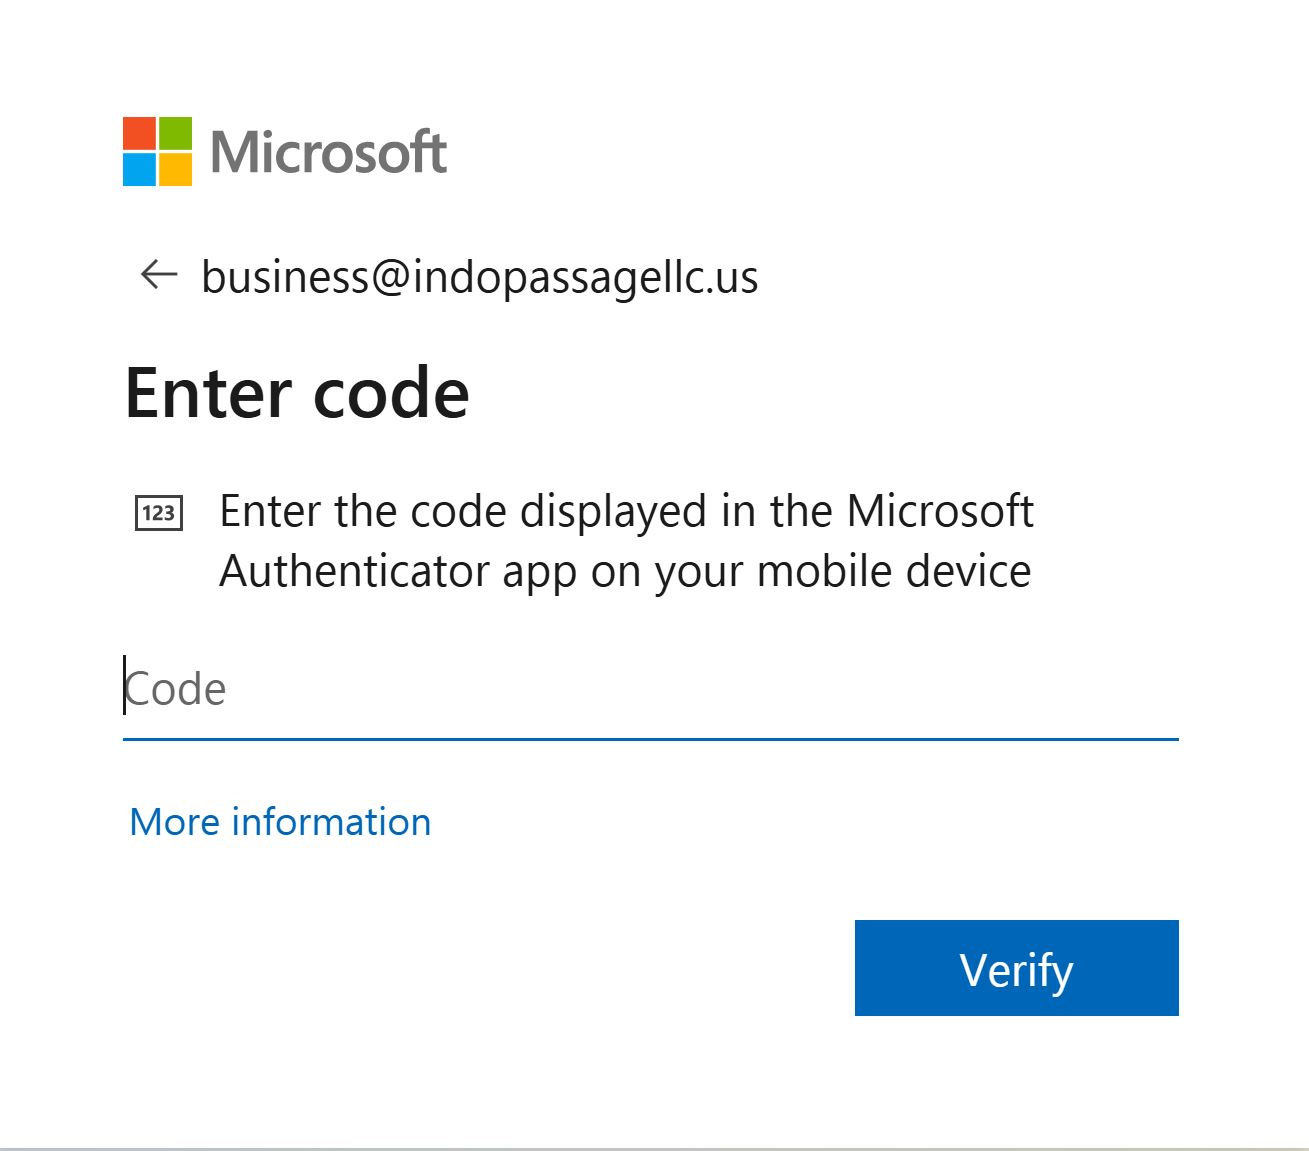Click the red square in Microsoft logo
The height and width of the screenshot is (1151, 1309).
click(139, 134)
